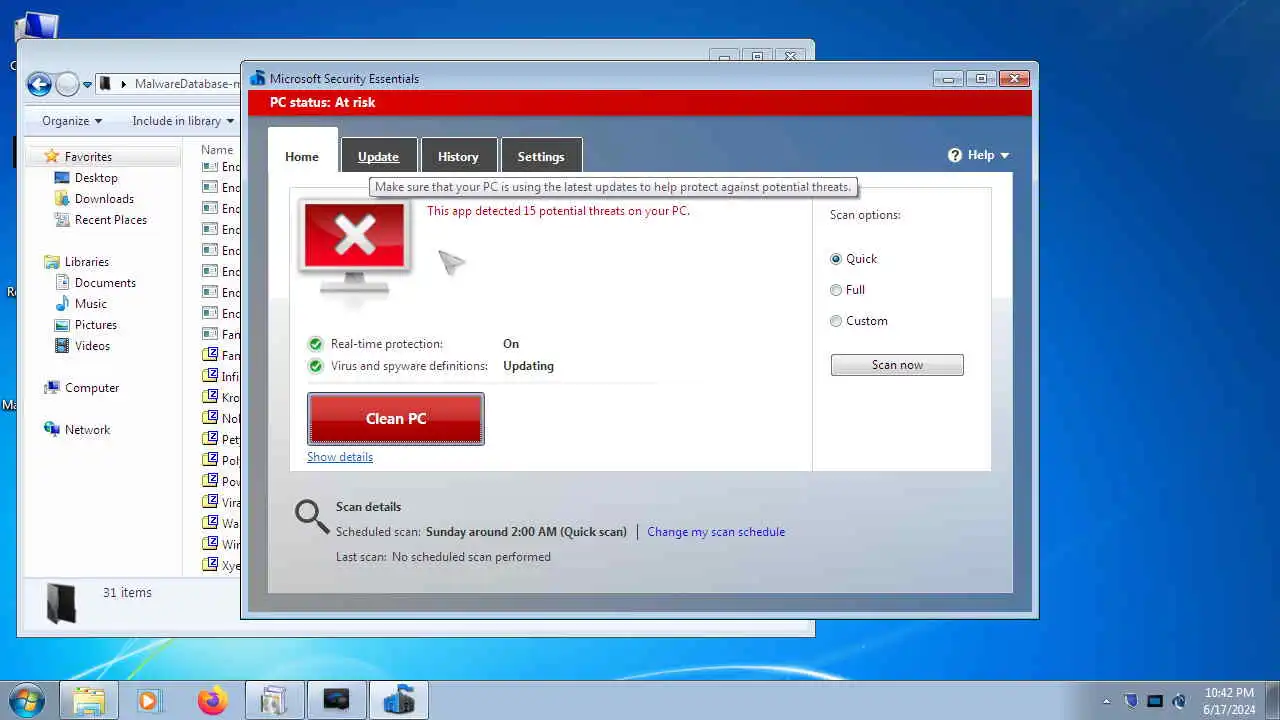Open the Help question mark icon
1280x720 pixels.
point(955,155)
